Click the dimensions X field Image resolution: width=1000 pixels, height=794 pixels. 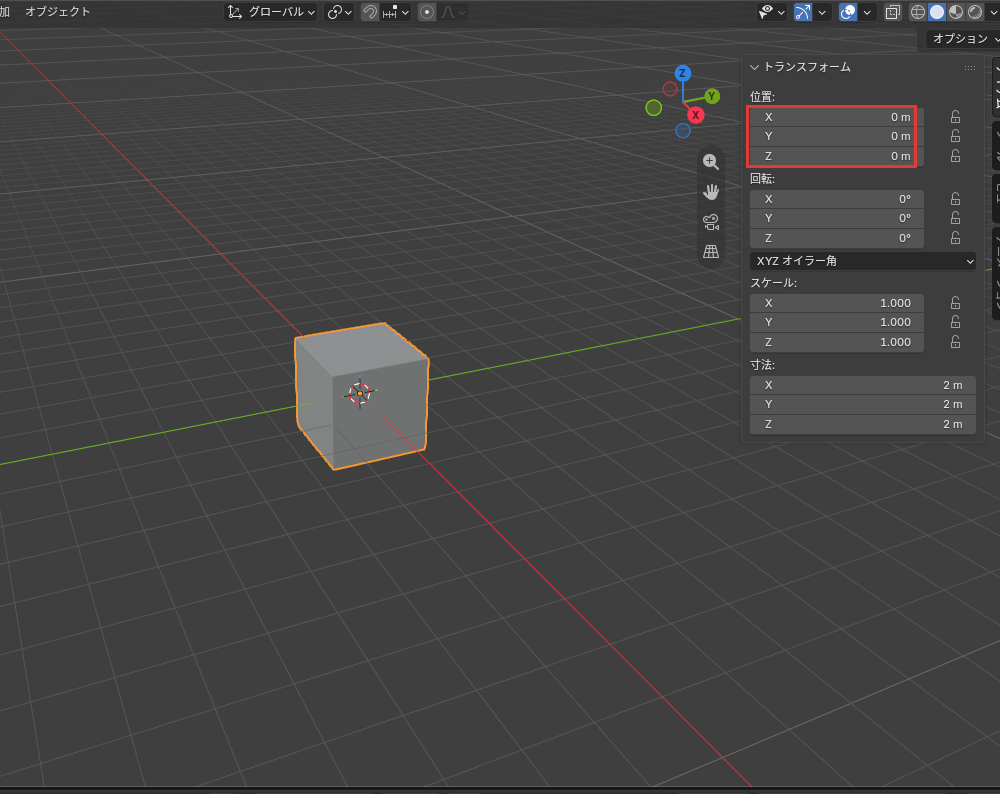862,385
